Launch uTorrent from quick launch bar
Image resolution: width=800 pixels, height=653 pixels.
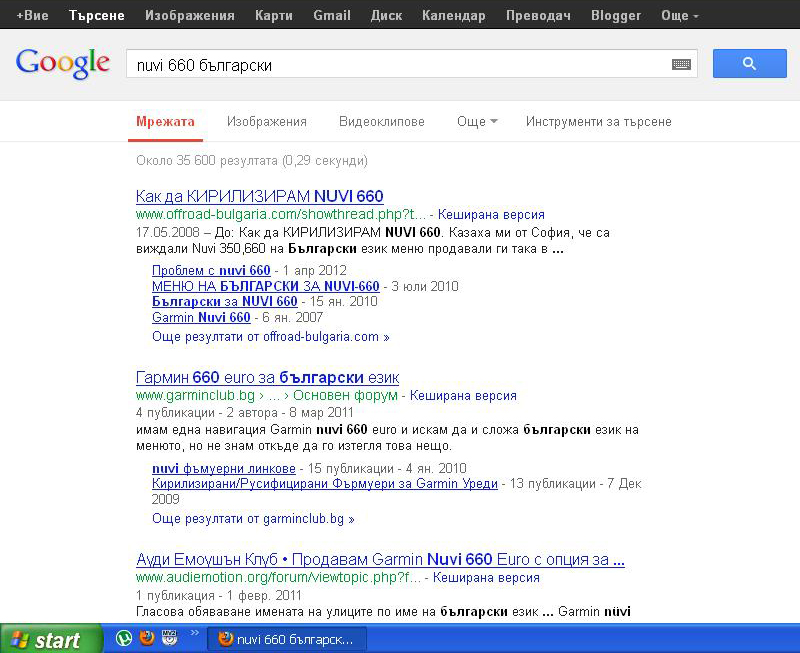pos(124,639)
